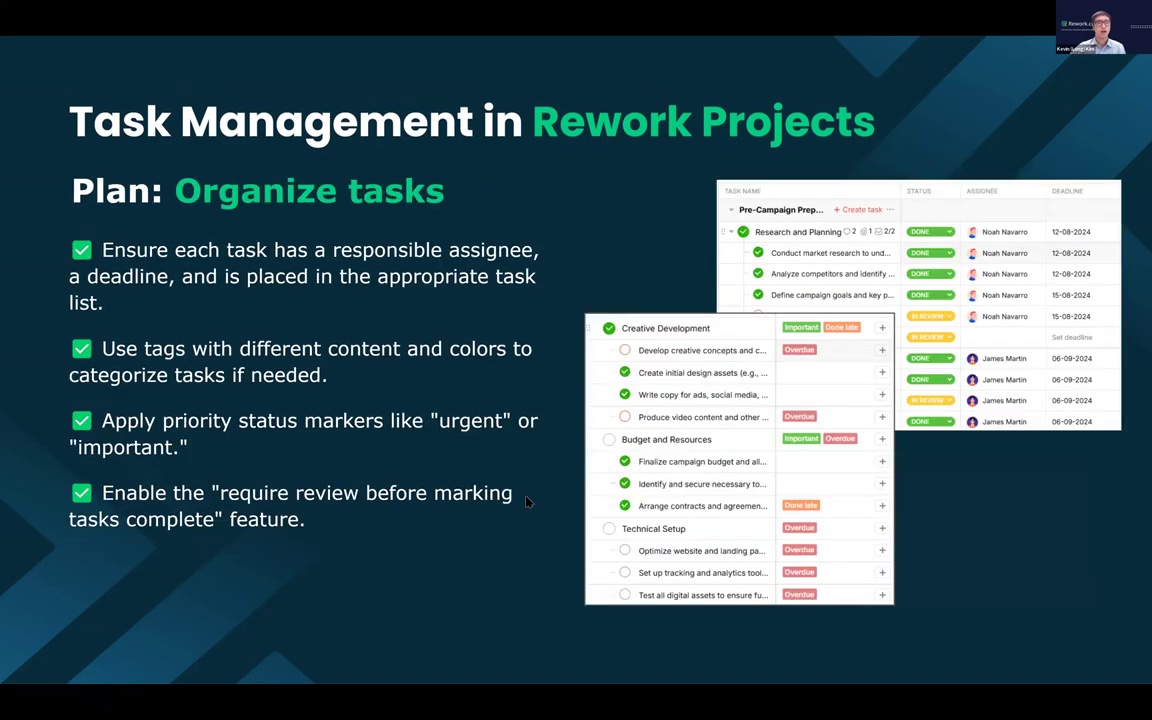Click Noah Navarro avatar in Define campaign goals row
This screenshot has height=720, width=1152.
pyautogui.click(x=972, y=295)
